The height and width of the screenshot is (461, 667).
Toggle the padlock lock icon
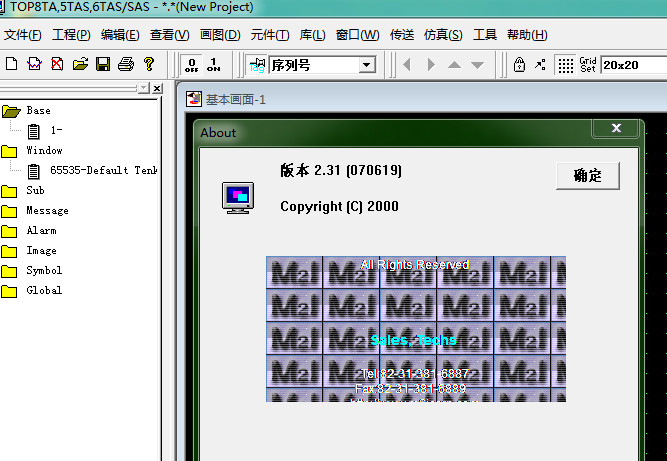click(519, 65)
